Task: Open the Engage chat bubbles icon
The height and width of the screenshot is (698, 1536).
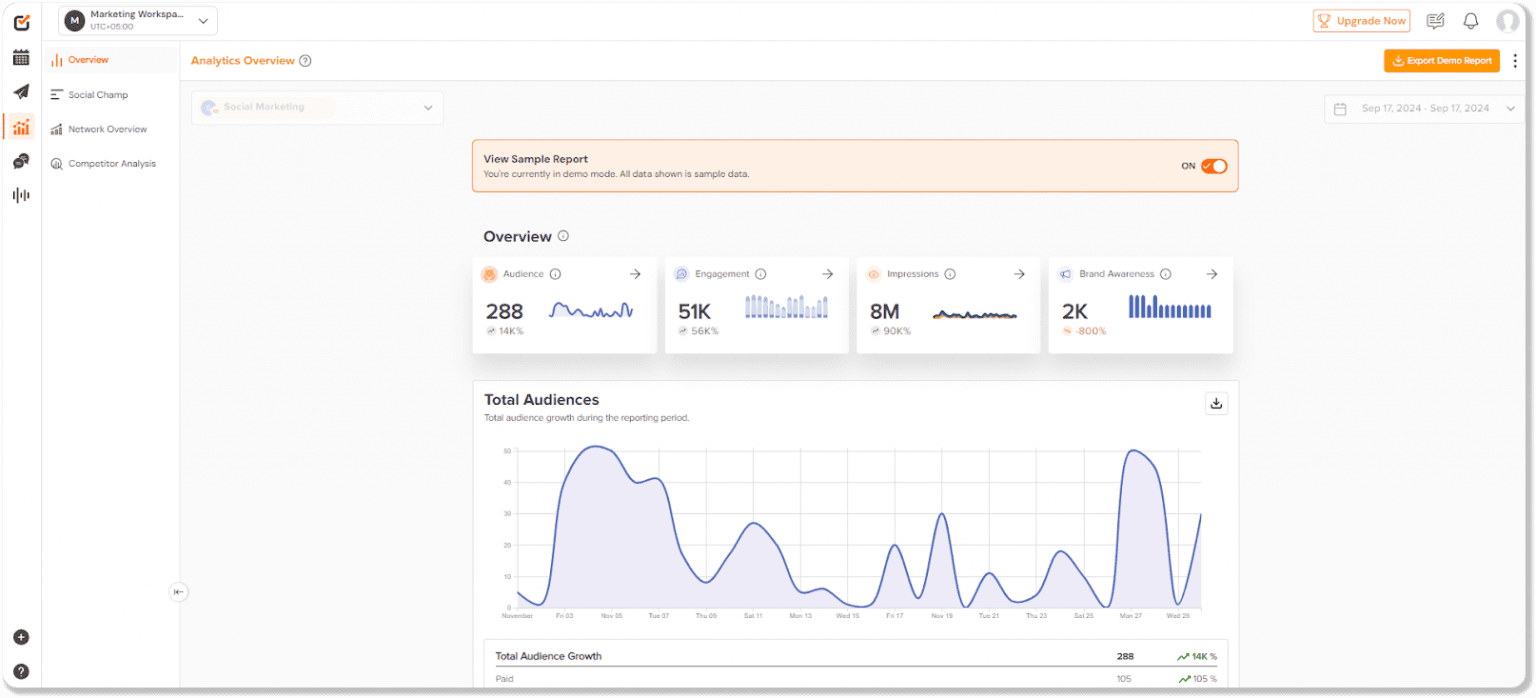Action: [21, 161]
